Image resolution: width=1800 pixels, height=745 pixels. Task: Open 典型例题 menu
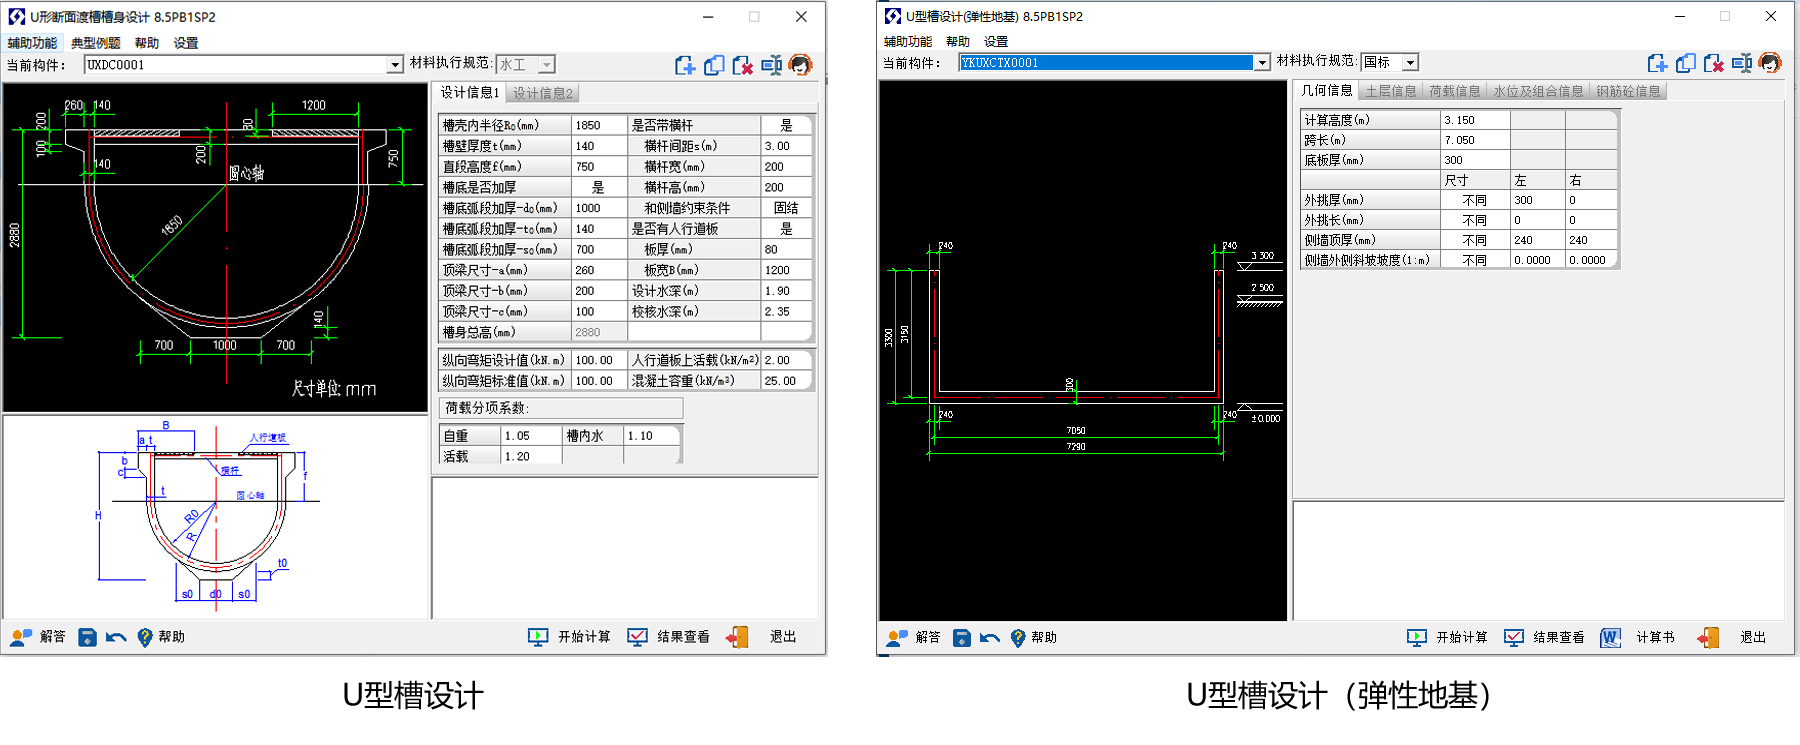click(95, 43)
